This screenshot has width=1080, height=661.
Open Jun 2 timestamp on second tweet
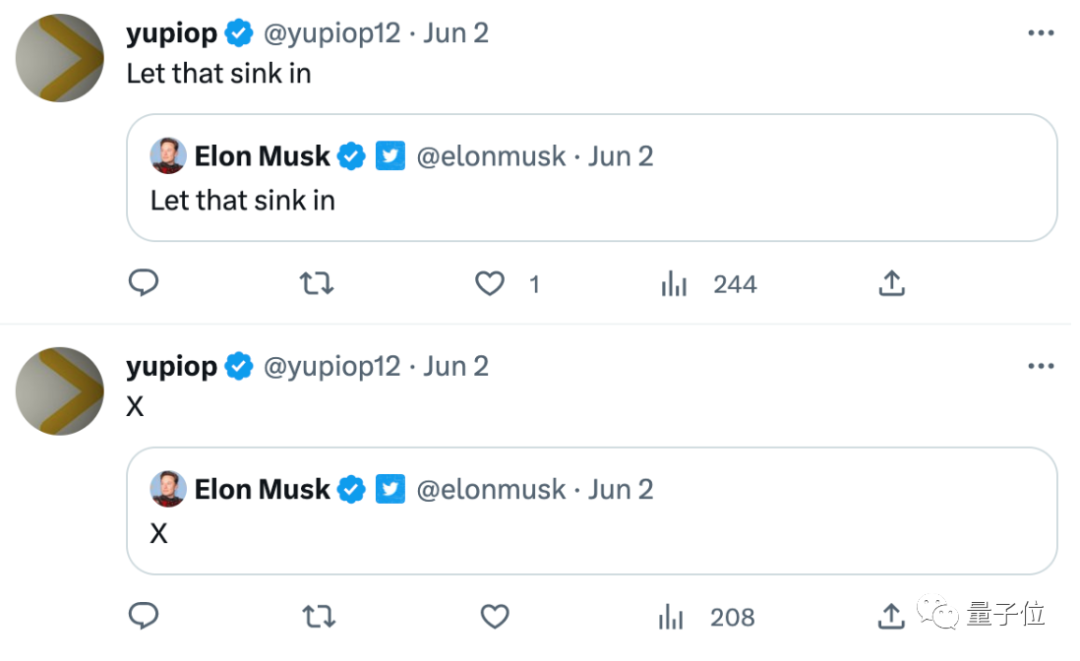[x=456, y=366]
